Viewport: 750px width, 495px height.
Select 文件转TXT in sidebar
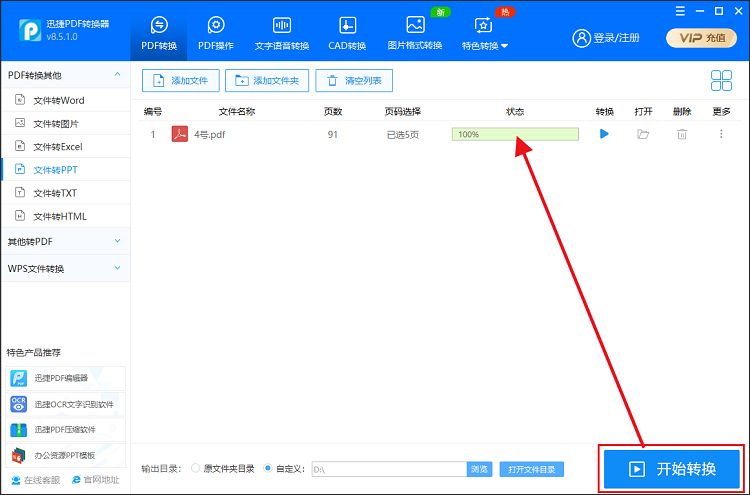[65, 193]
